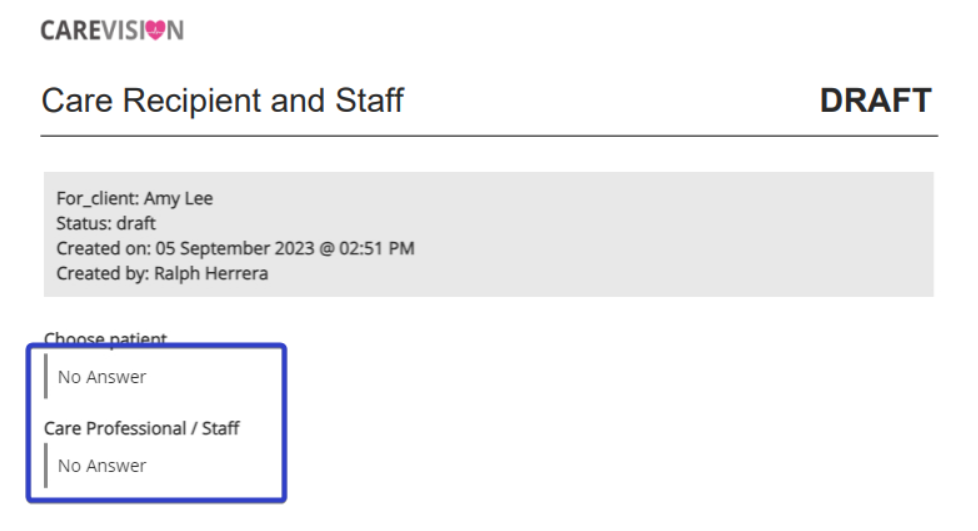978x531 pixels.
Task: Click the Created on date line
Action: [x=235, y=248]
